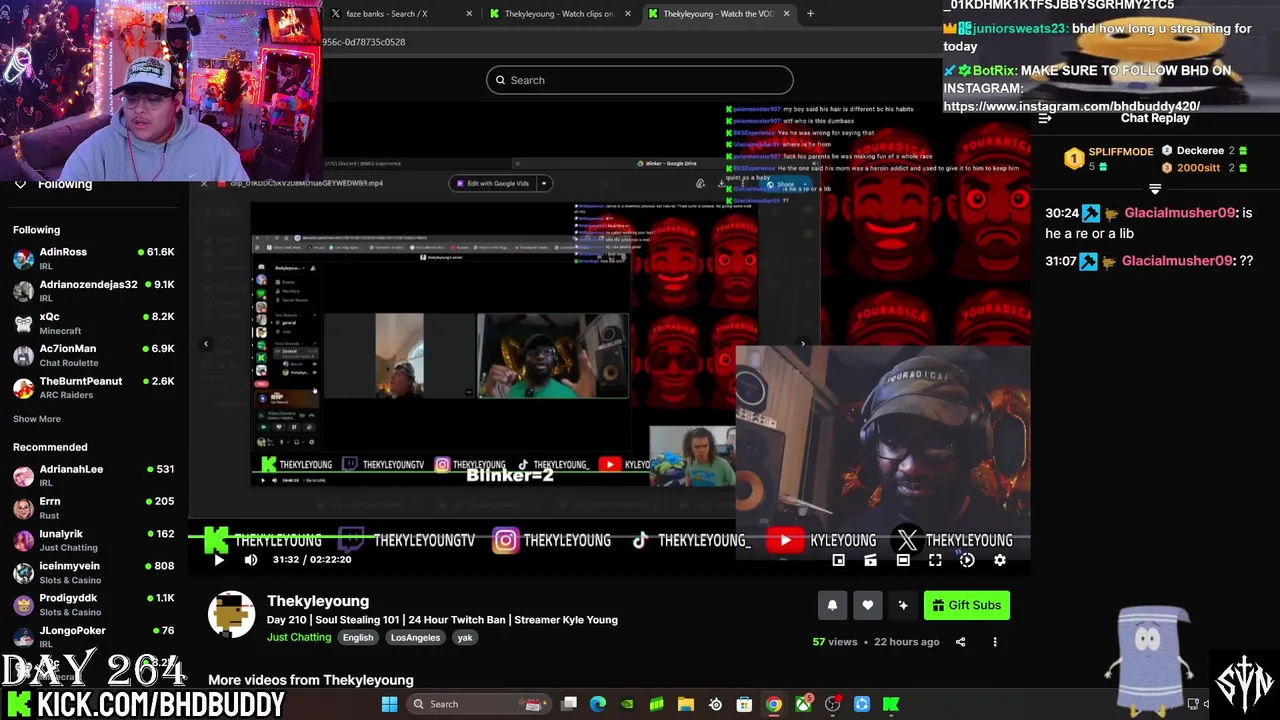
Task: Cast the video to another device
Action: coord(871,561)
